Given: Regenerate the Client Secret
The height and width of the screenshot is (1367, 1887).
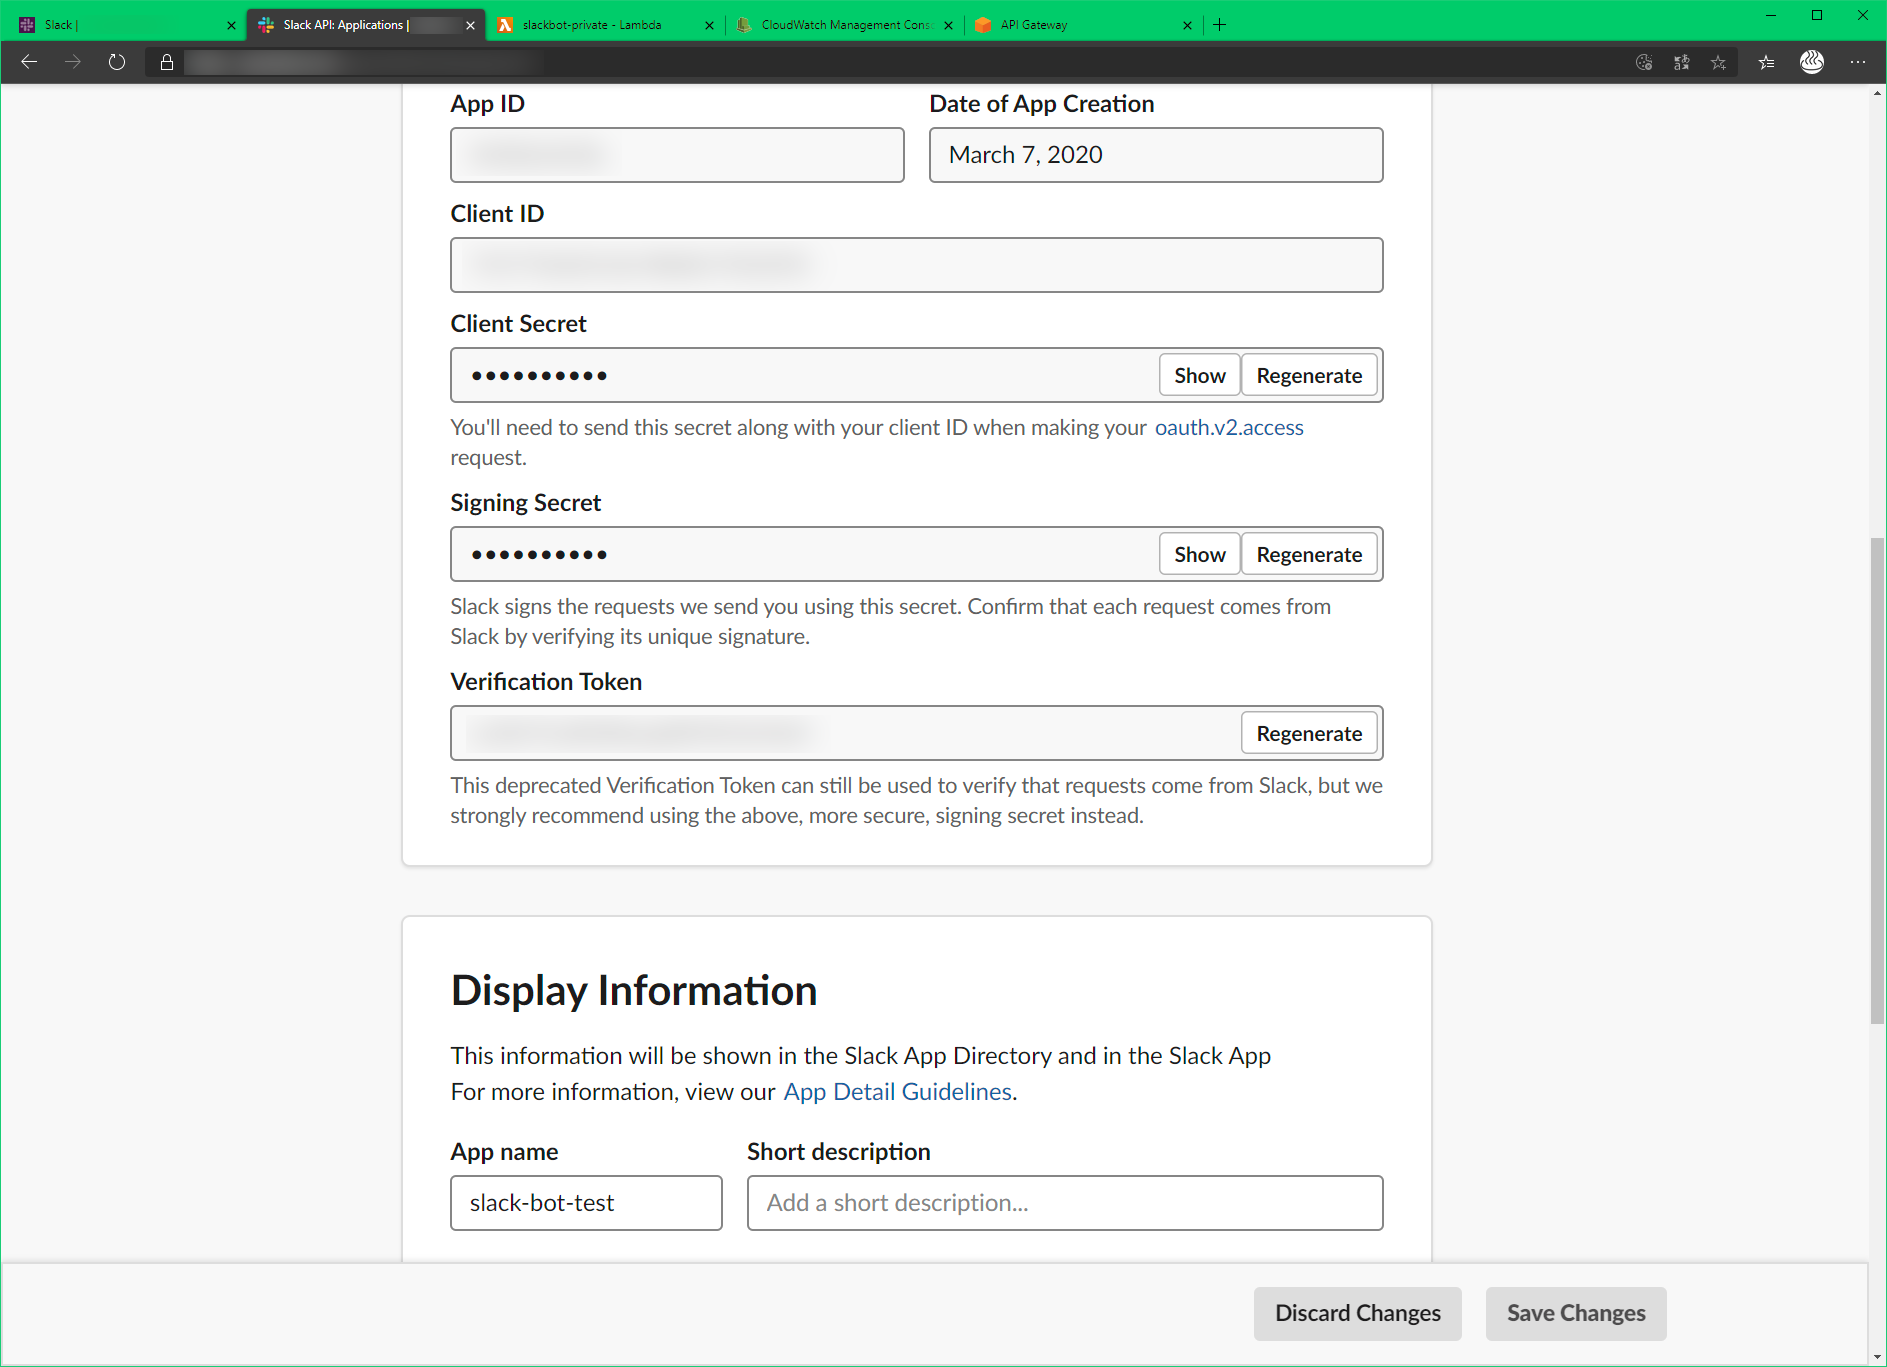Looking at the screenshot, I should [1309, 374].
